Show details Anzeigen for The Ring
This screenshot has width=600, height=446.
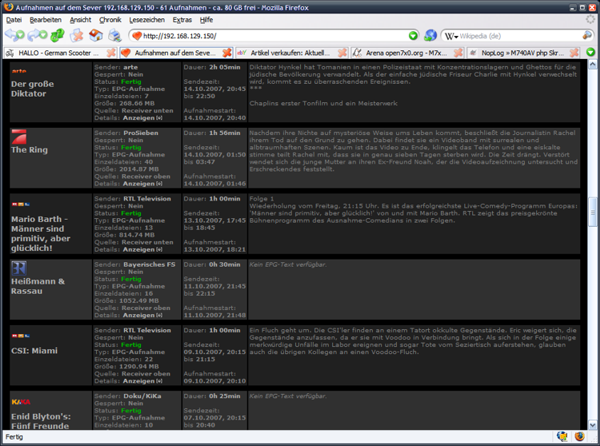point(142,184)
